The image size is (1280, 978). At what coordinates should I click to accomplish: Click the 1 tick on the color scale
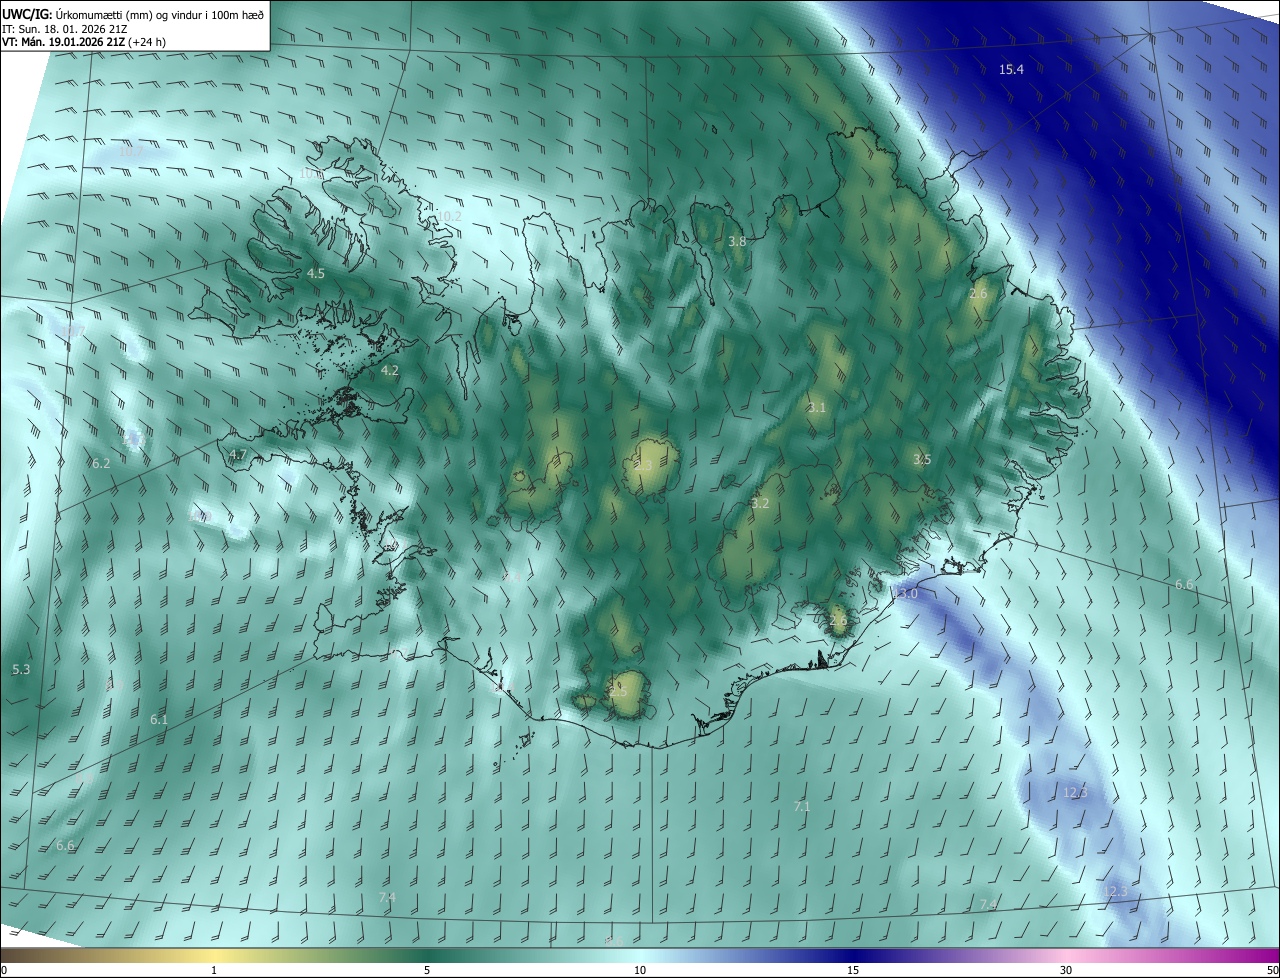click(214, 970)
